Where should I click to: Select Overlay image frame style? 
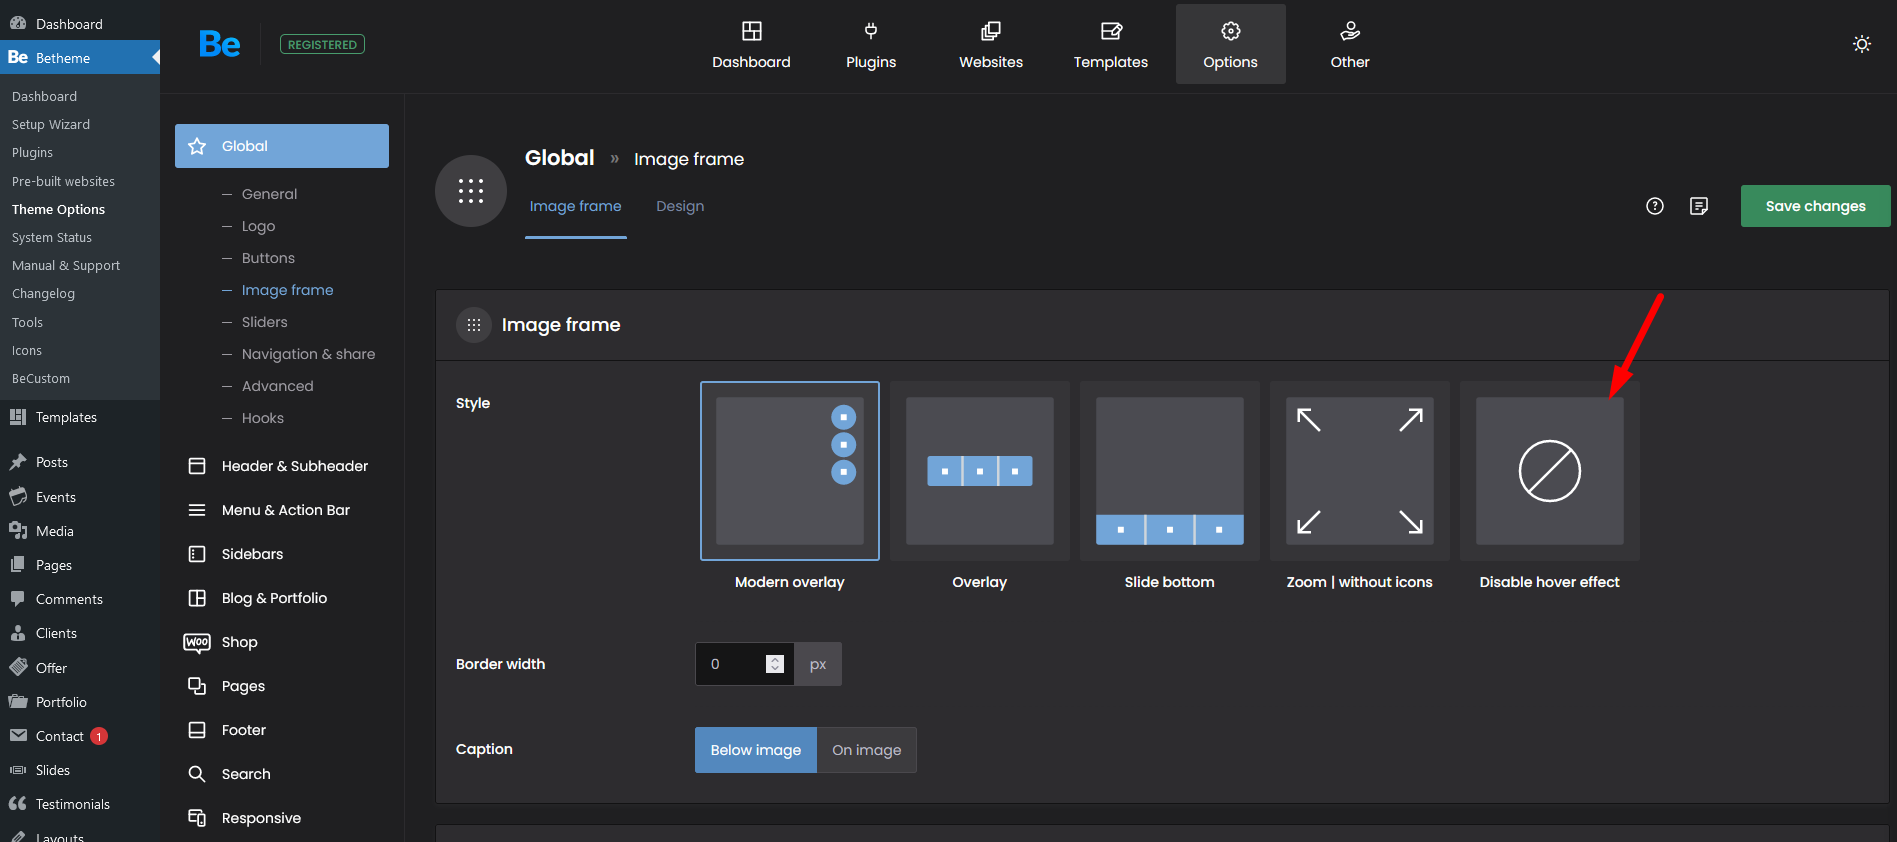(980, 471)
